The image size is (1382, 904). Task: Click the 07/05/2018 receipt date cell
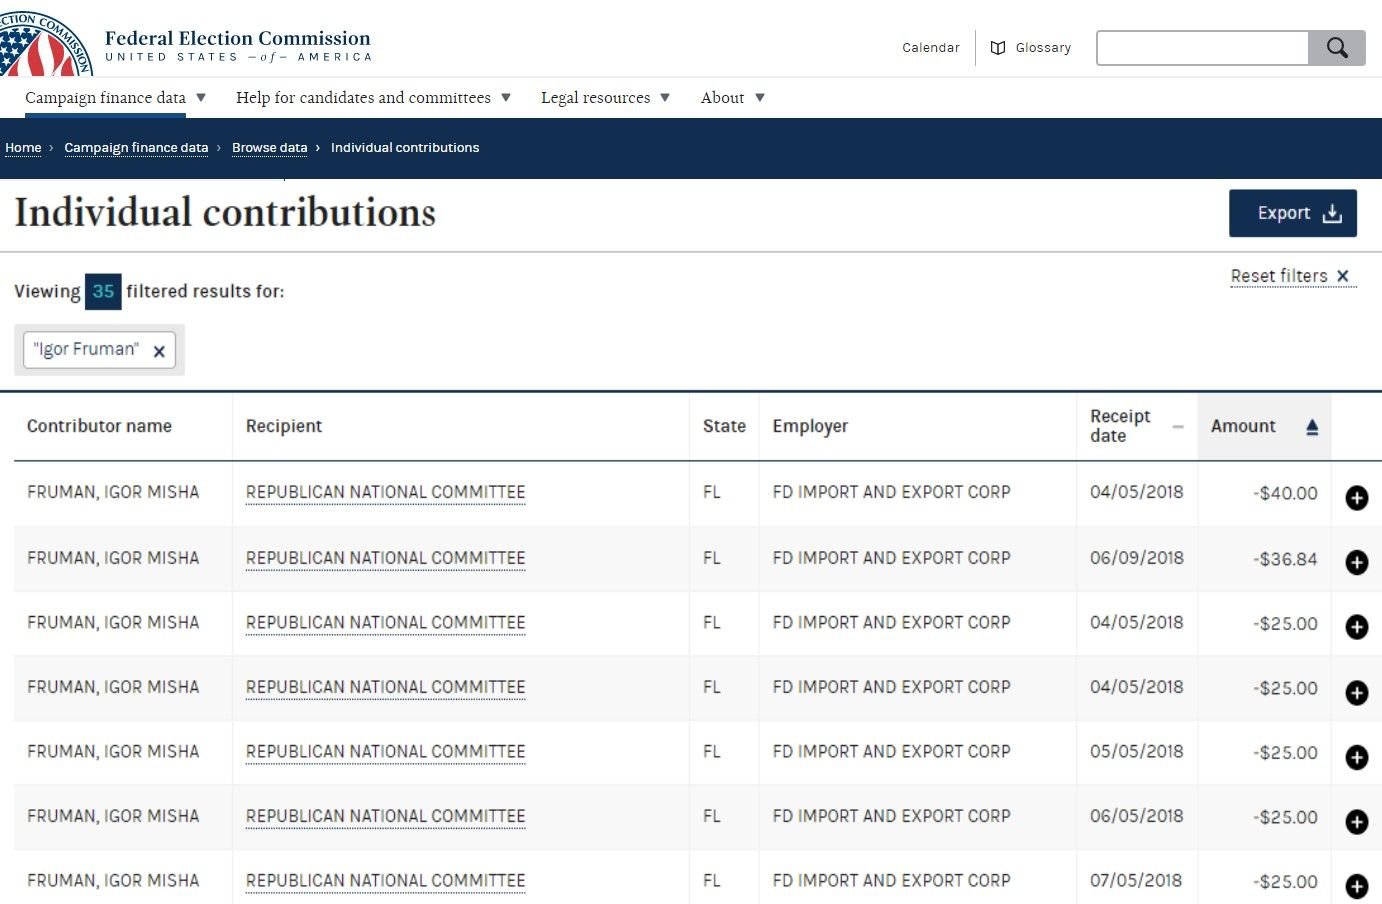[x=1136, y=881]
